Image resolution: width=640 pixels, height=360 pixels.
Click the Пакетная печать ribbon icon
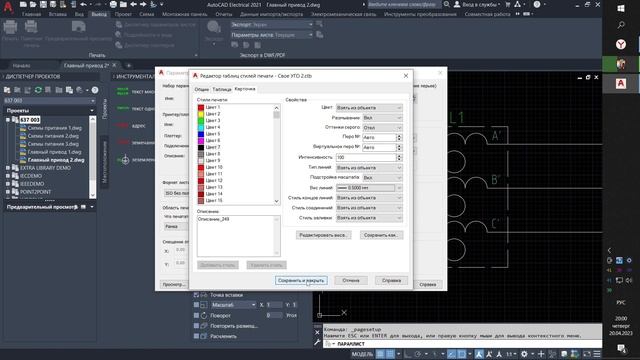31,28
